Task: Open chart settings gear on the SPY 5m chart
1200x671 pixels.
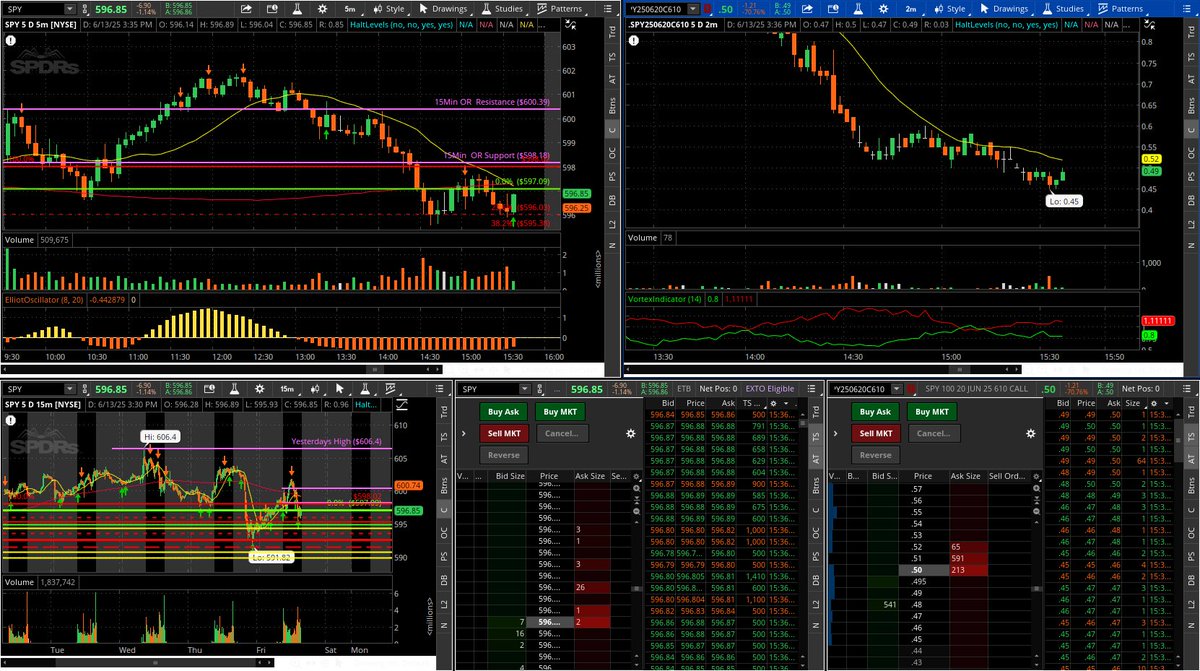Action: (323, 9)
